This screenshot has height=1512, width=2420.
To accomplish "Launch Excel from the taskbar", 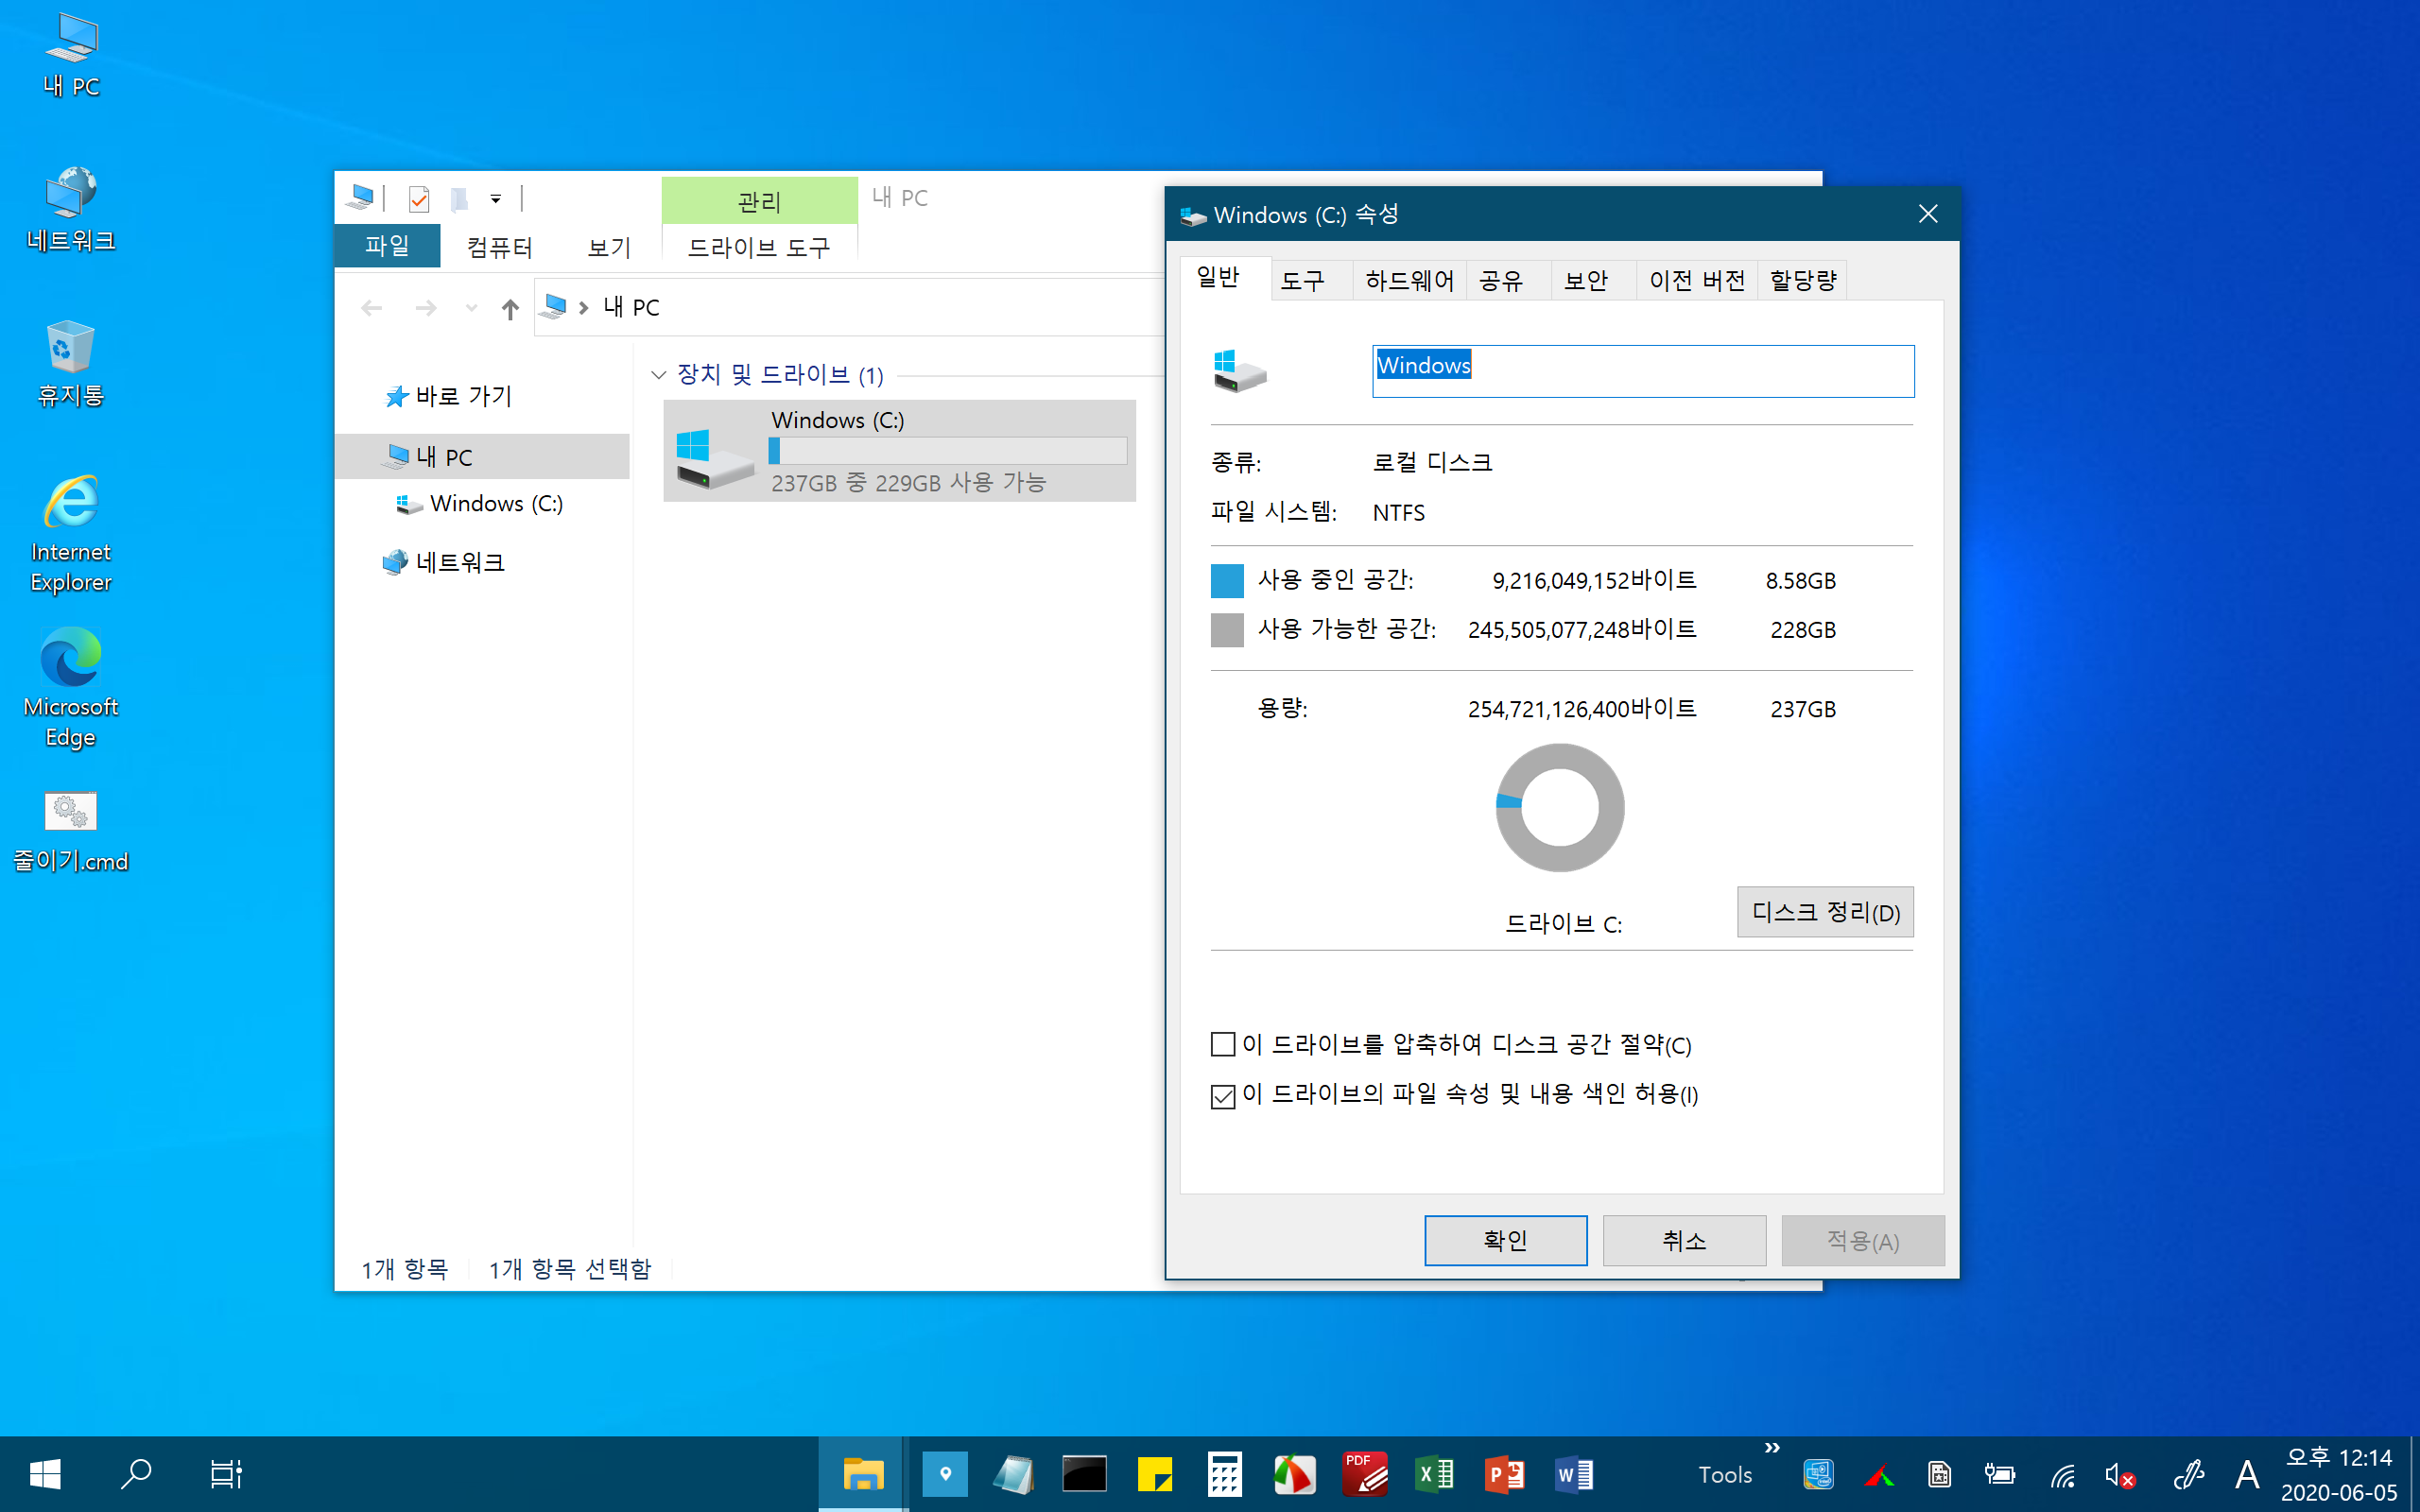I will pyautogui.click(x=1435, y=1474).
